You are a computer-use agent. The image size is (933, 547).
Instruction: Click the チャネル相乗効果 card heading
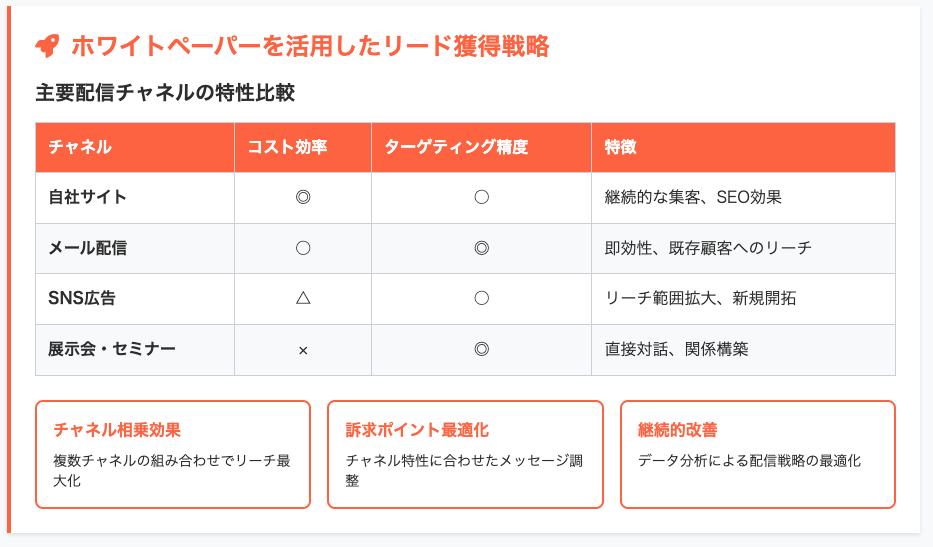[117, 430]
